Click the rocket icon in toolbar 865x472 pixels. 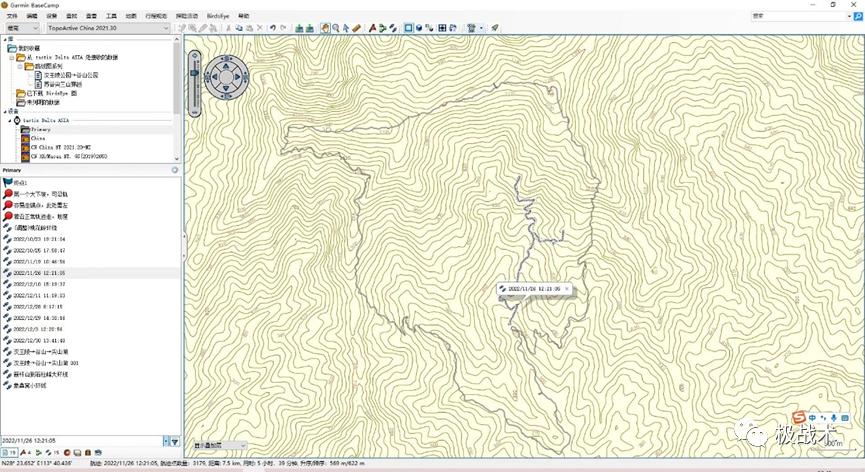coord(494,28)
